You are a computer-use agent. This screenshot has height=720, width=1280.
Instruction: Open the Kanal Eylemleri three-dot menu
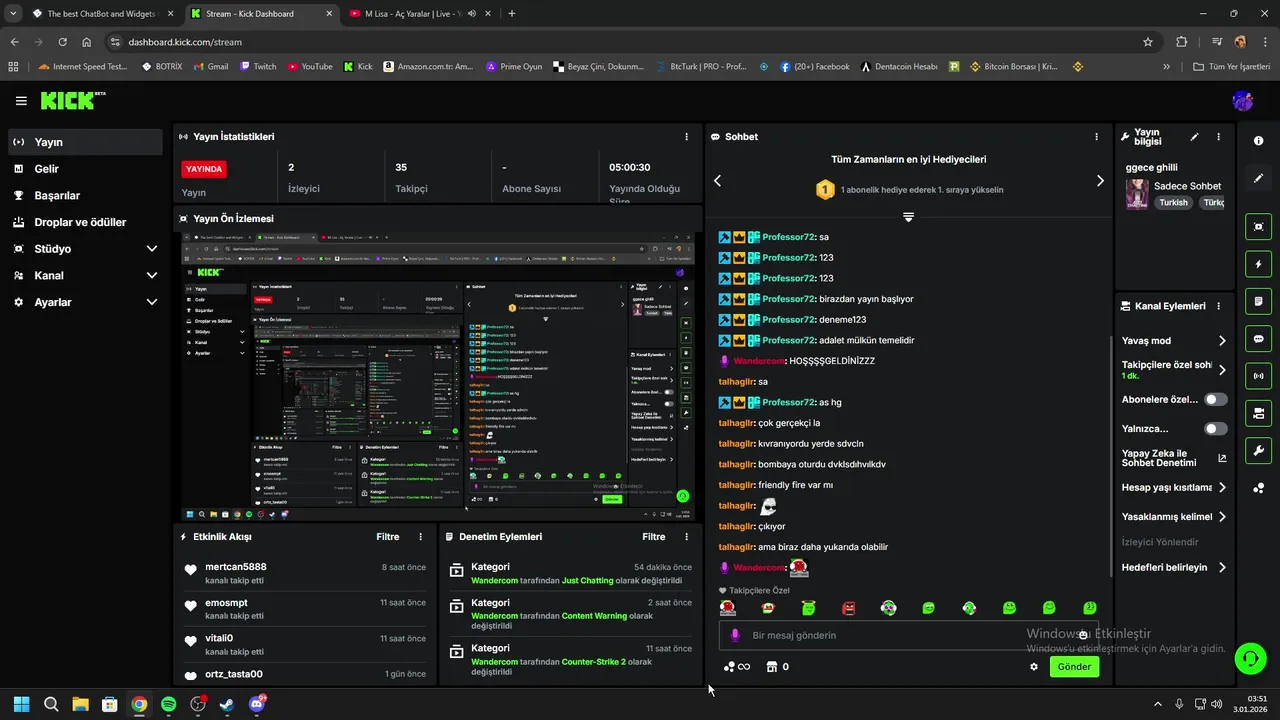point(1218,306)
